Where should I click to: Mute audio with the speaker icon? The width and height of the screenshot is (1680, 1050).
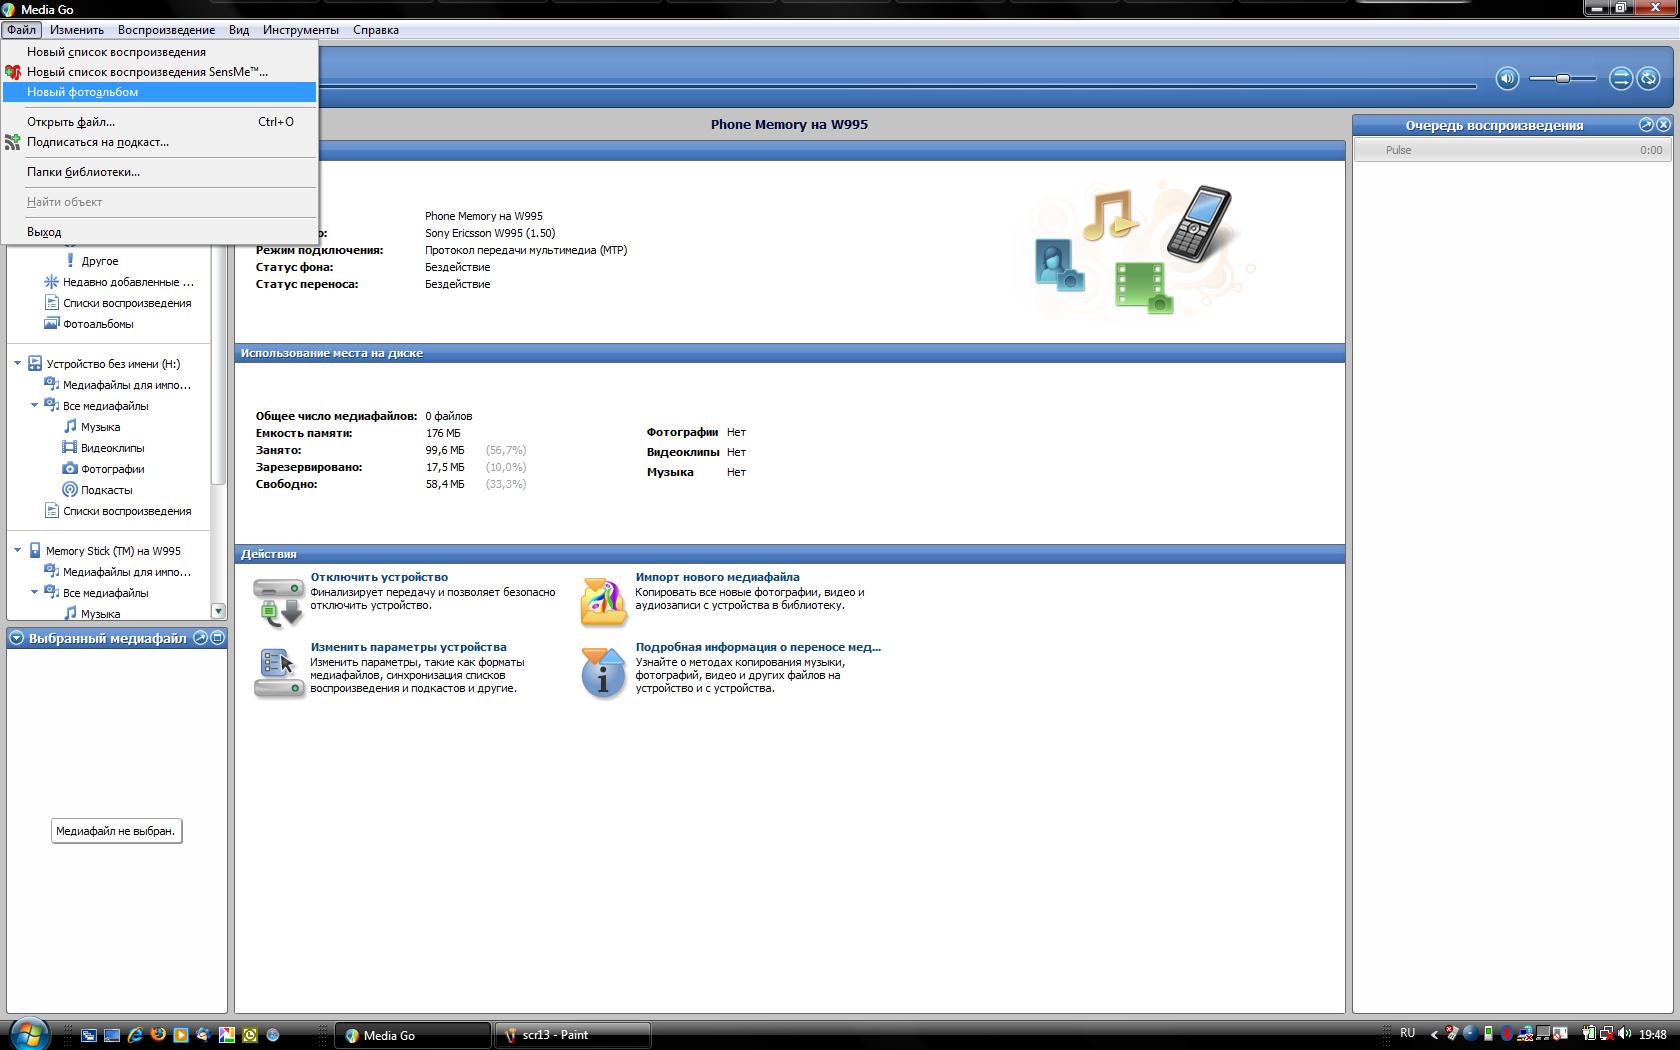point(1507,78)
